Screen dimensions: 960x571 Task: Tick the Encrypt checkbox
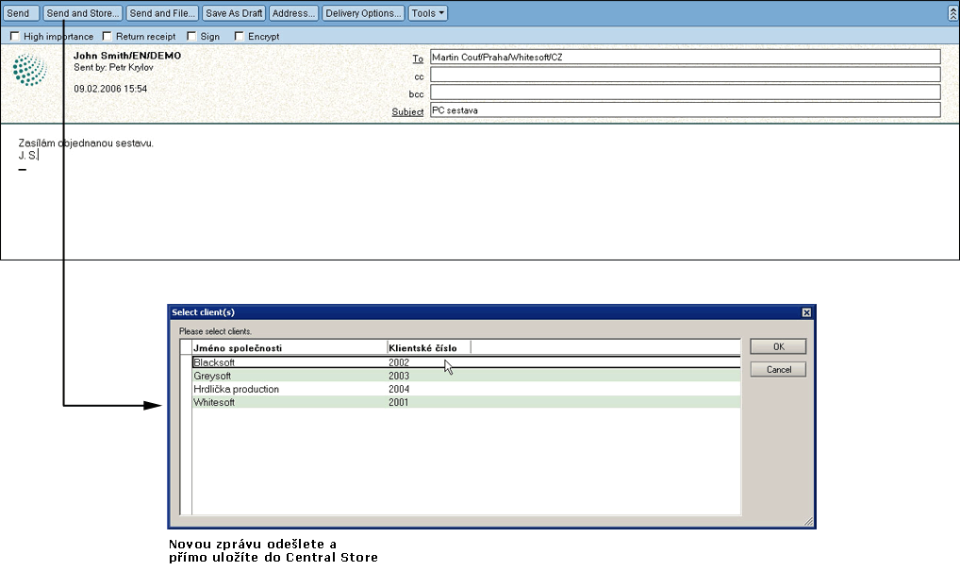click(239, 37)
